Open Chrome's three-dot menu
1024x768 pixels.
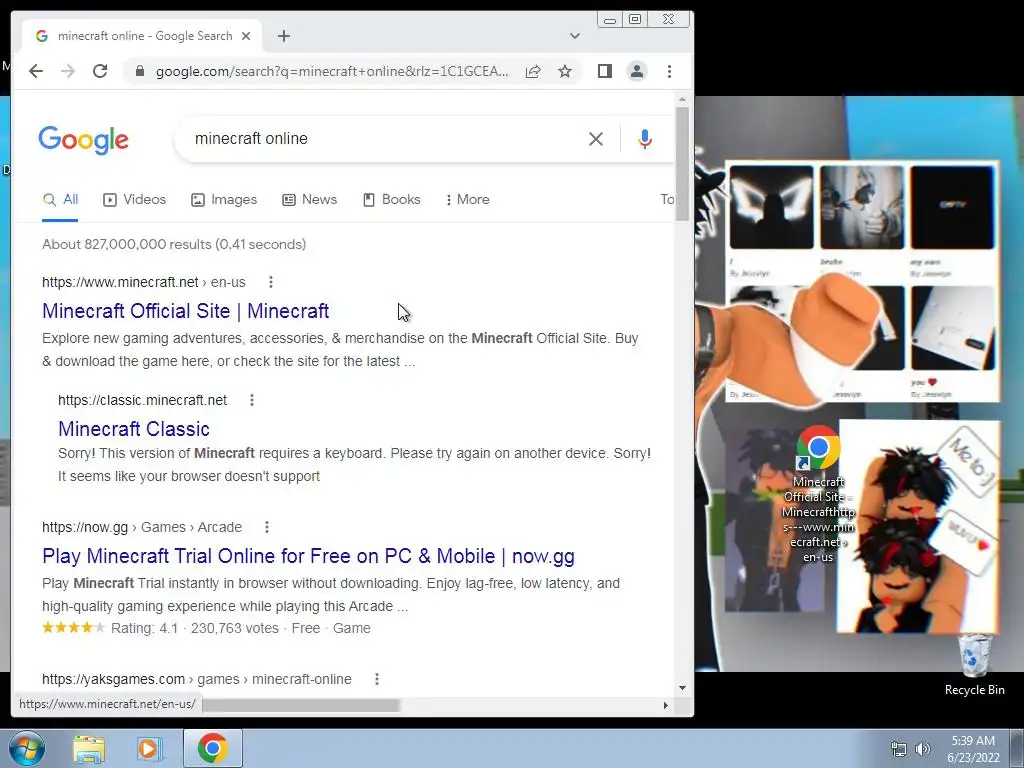669,71
